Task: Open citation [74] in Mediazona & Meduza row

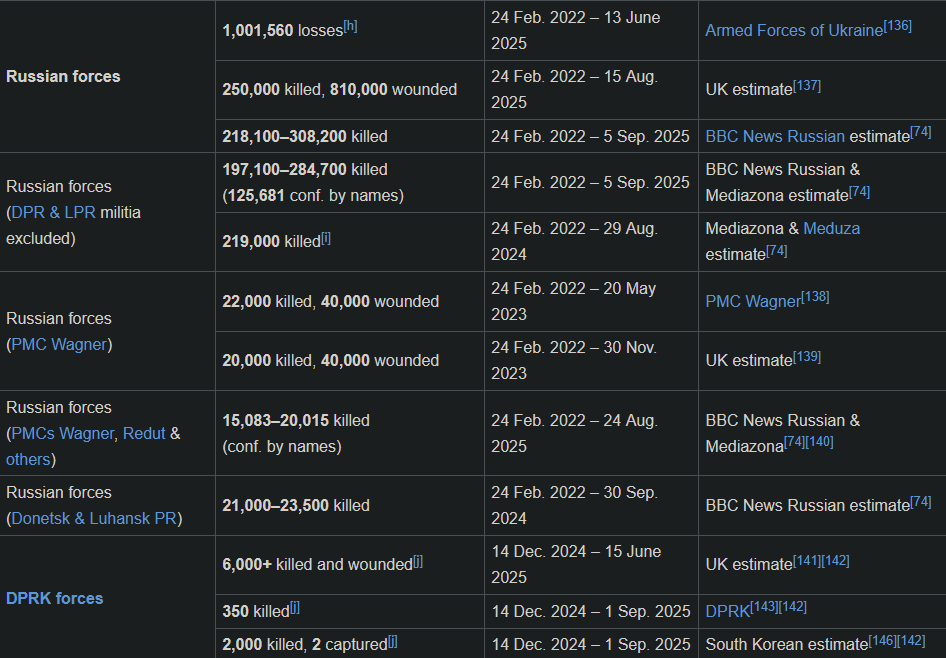Action: (776, 251)
